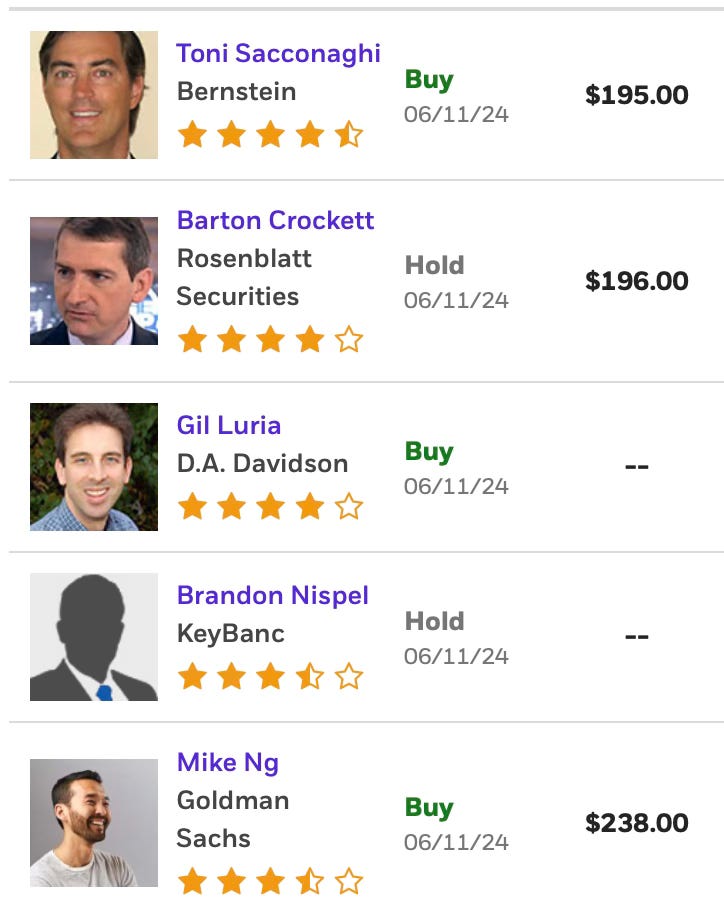Click Mike Ng's profile photo
Screen dimensions: 724x916
pyautogui.click(x=94, y=823)
